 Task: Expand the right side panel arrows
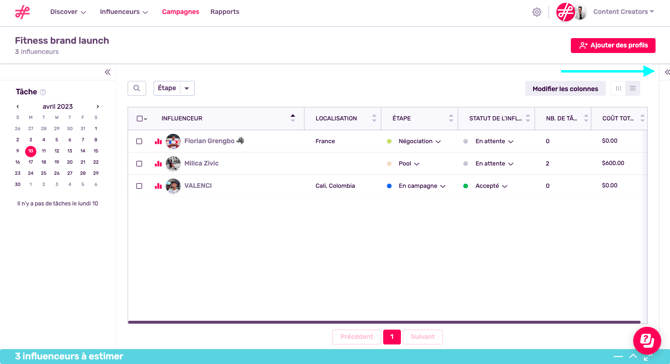667,72
